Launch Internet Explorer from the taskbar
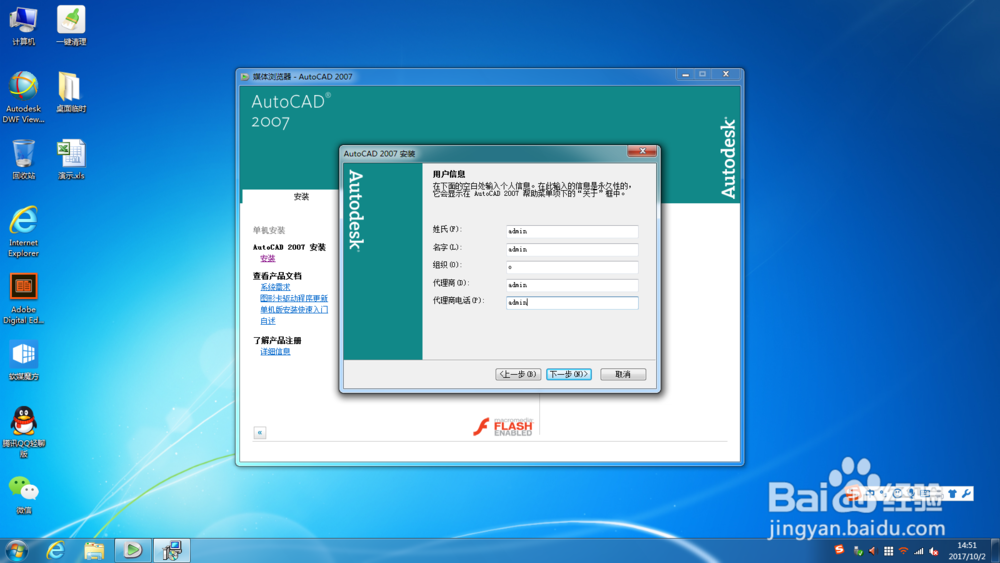 [55, 550]
